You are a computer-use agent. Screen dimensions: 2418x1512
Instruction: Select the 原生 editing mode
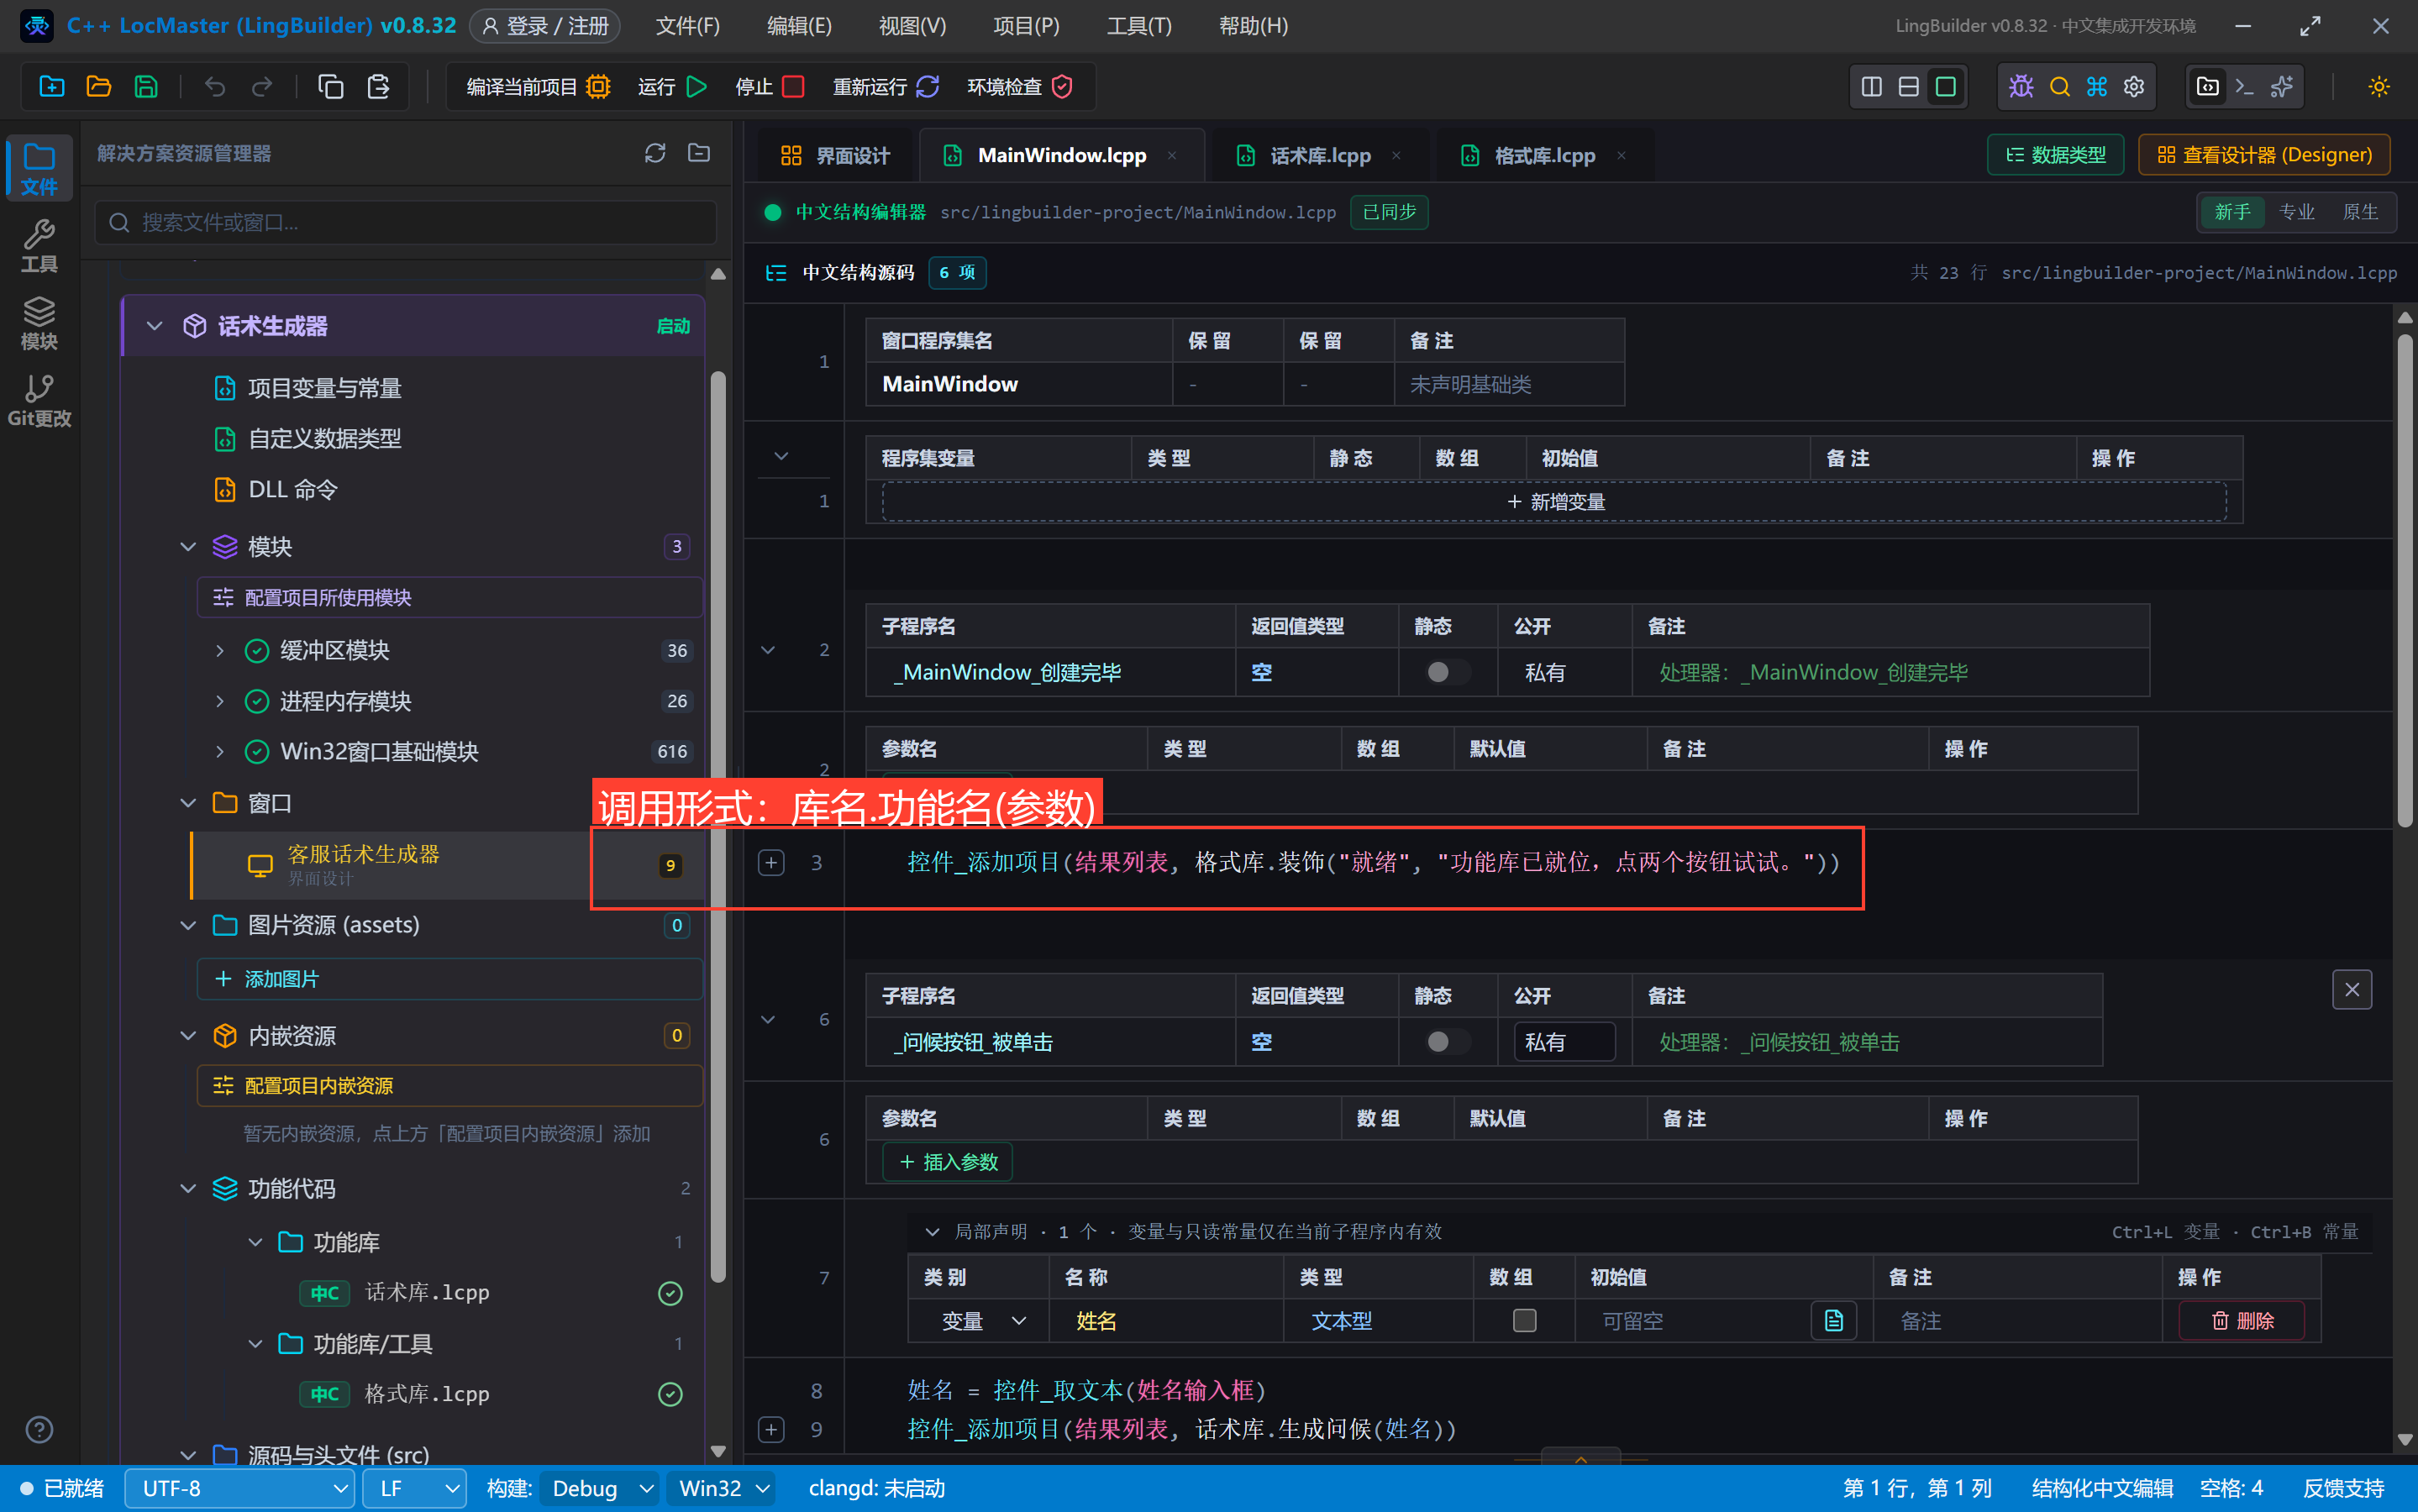point(2360,212)
